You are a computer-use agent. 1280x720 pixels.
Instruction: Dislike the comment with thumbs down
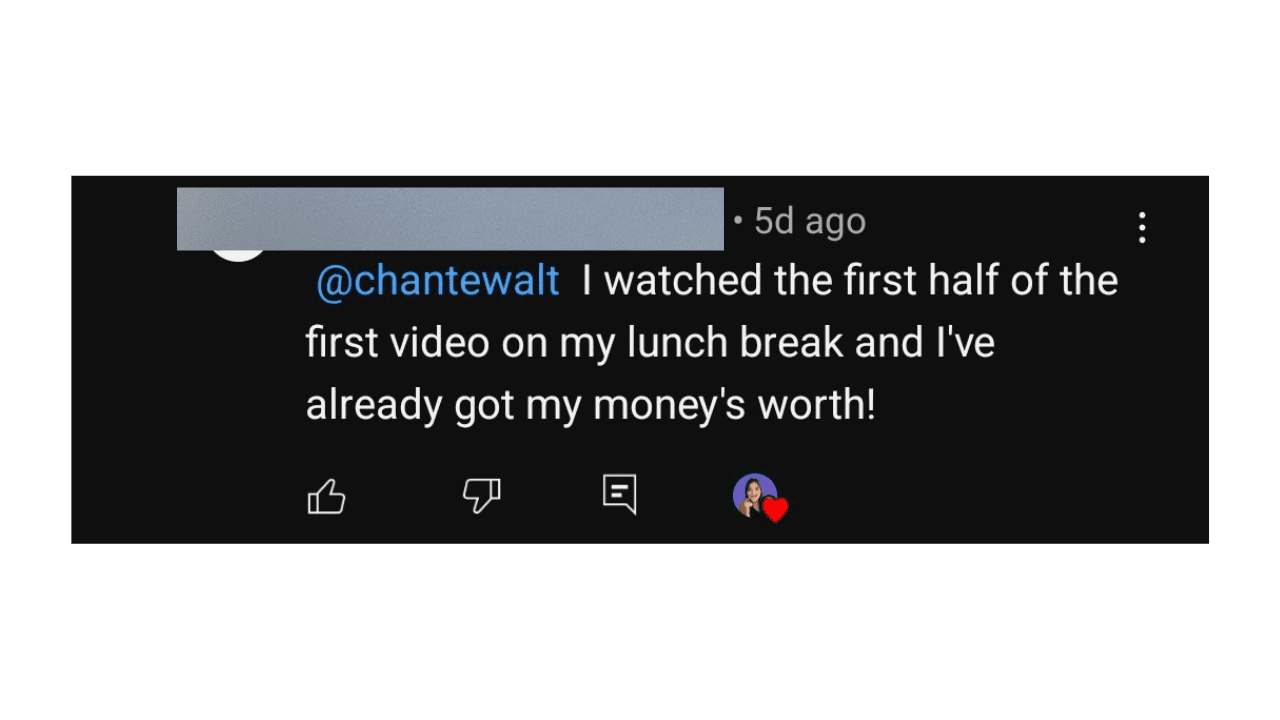tap(481, 495)
